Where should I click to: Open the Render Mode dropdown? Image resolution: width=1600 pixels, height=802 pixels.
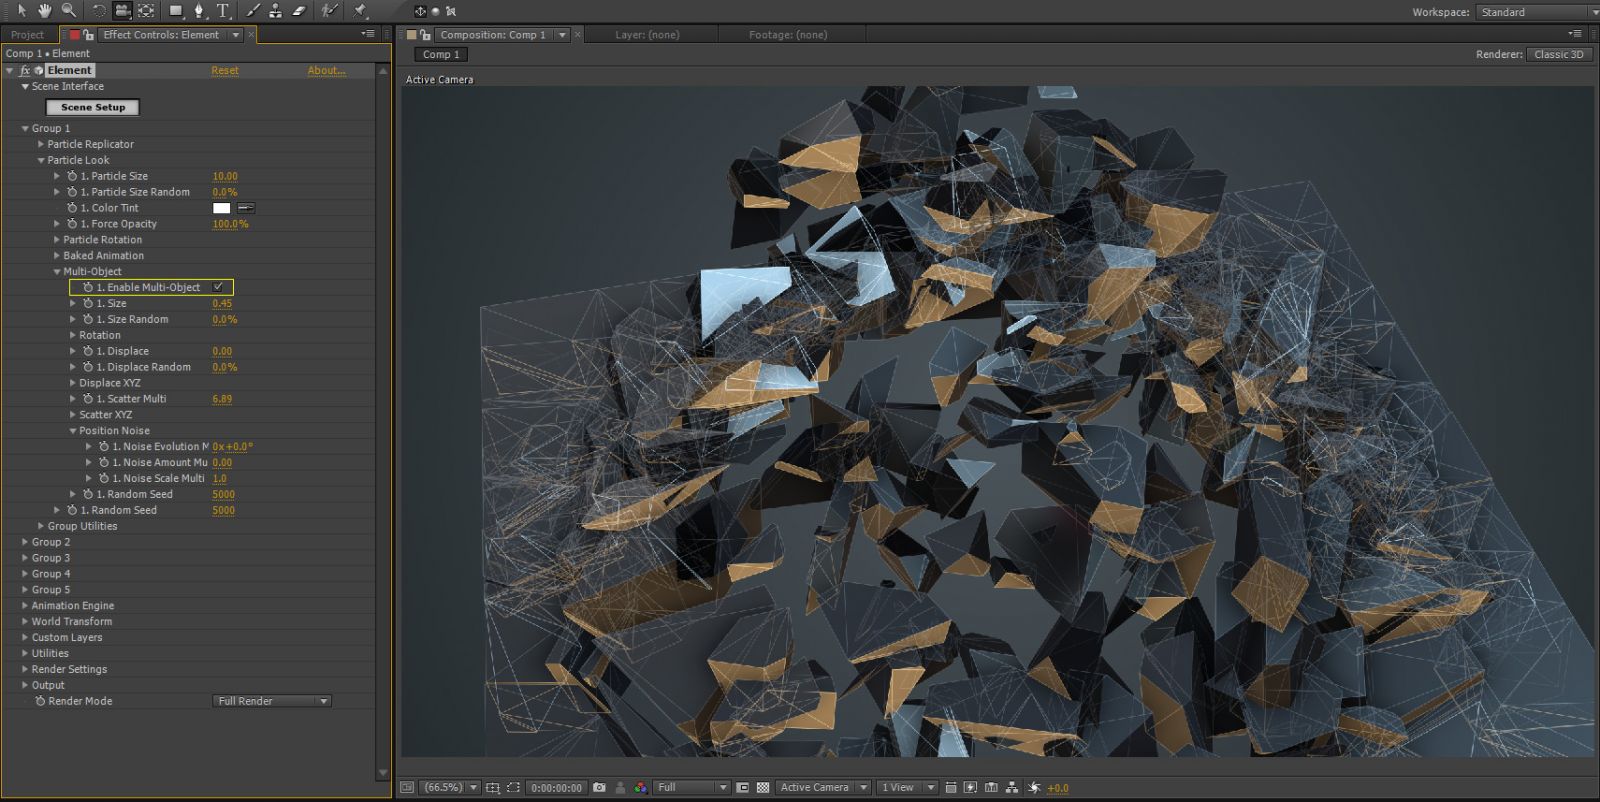coord(272,701)
